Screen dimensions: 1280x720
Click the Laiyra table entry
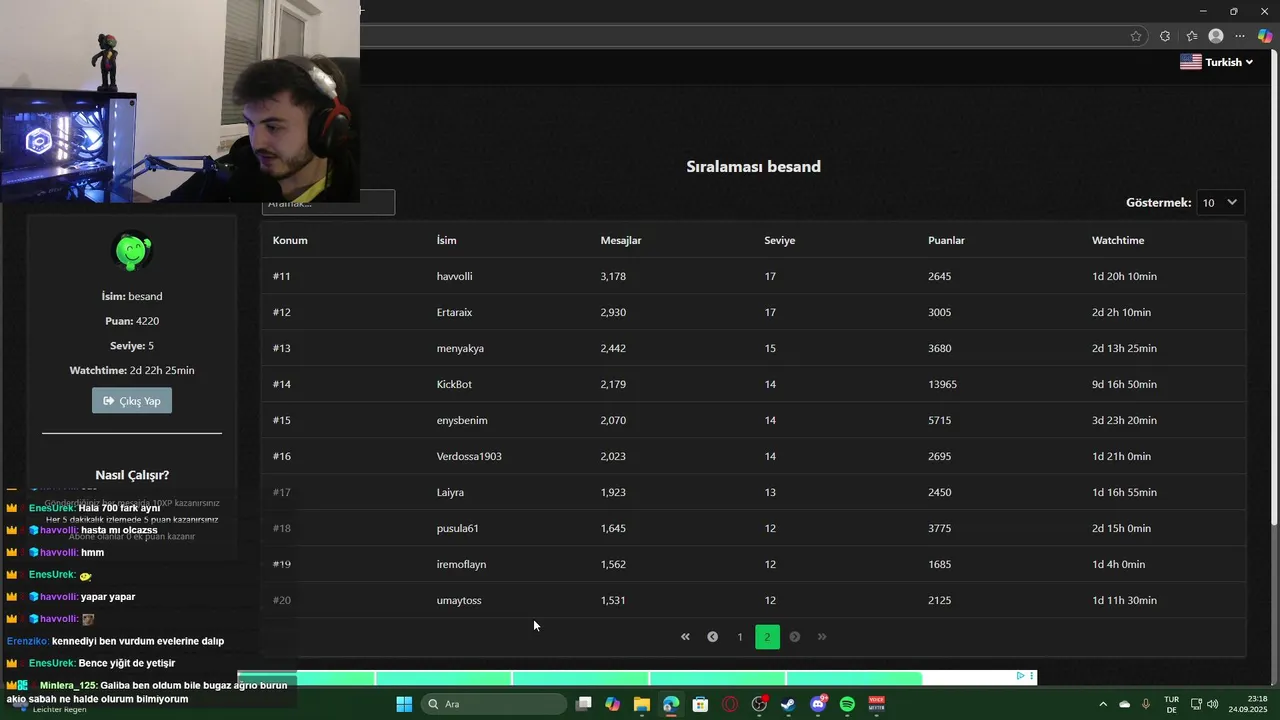point(450,492)
